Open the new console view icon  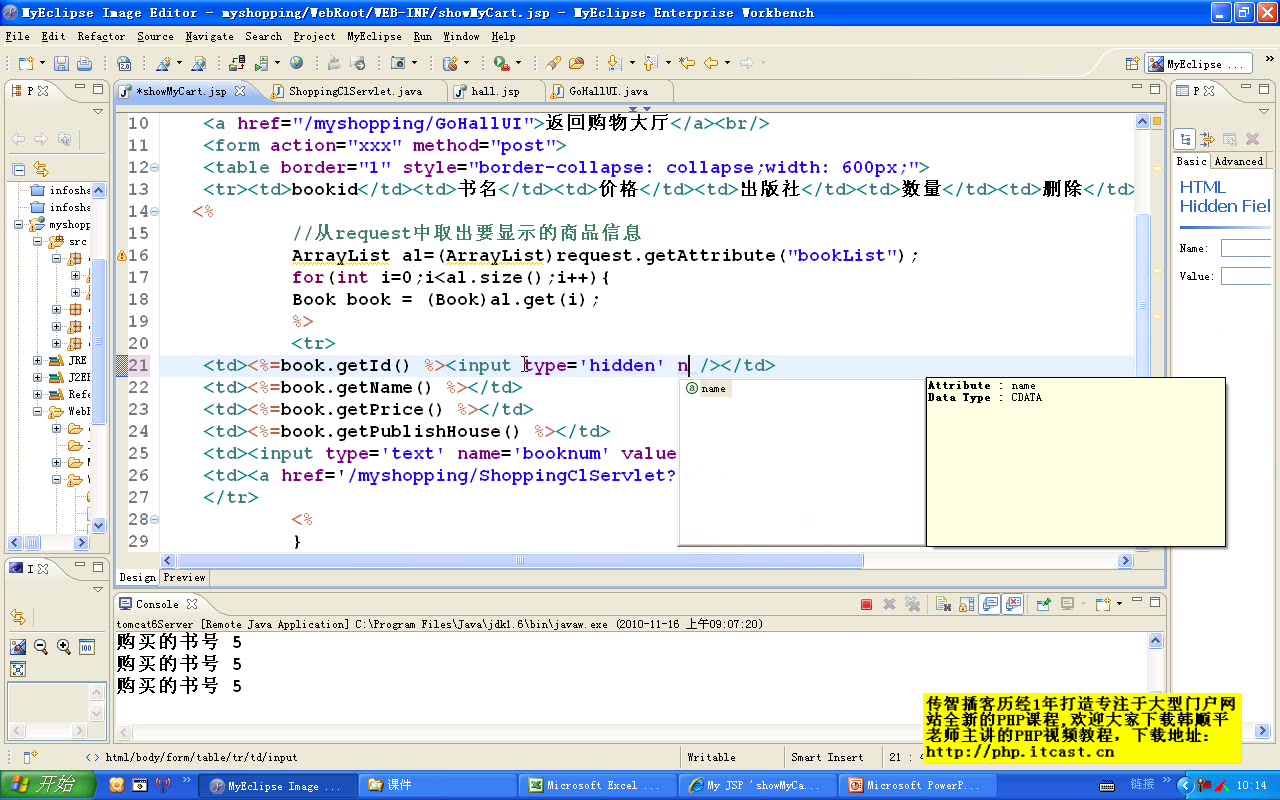tap(1102, 604)
